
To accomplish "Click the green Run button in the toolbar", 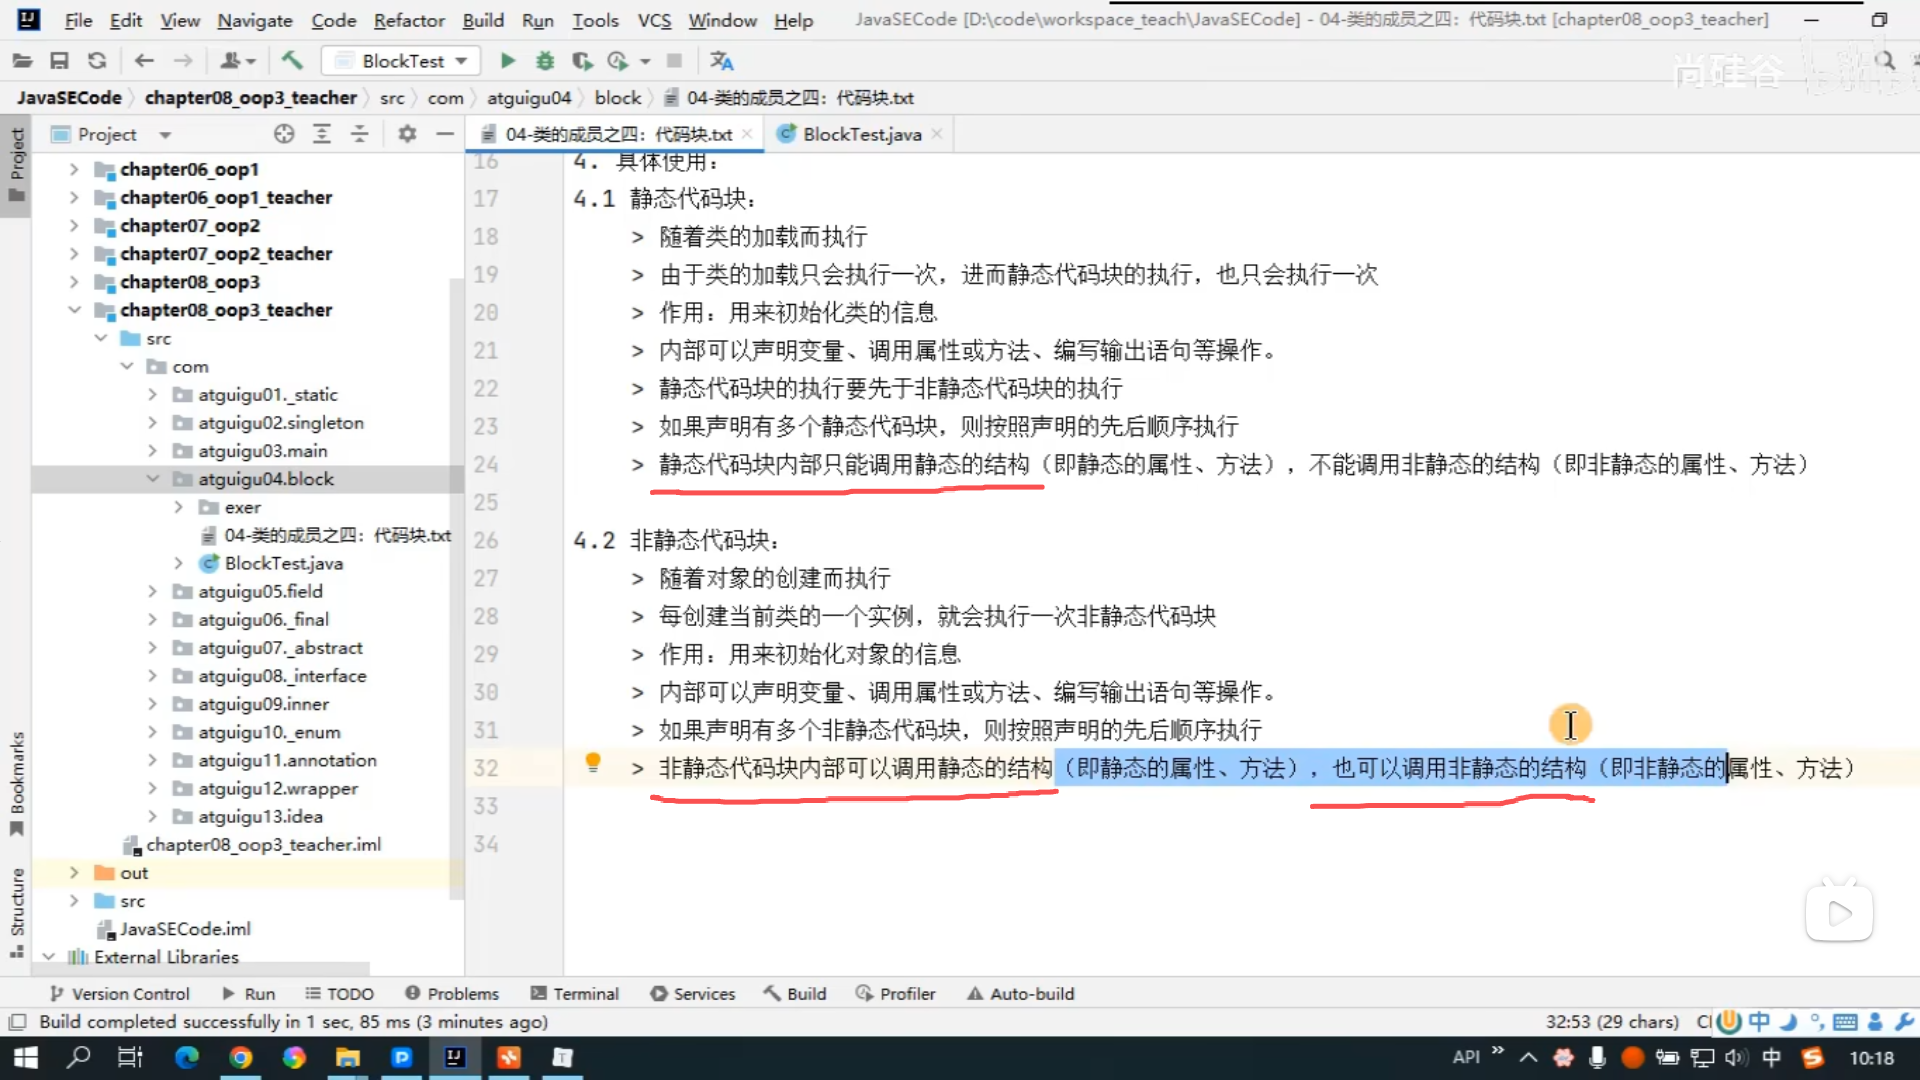I will [508, 61].
